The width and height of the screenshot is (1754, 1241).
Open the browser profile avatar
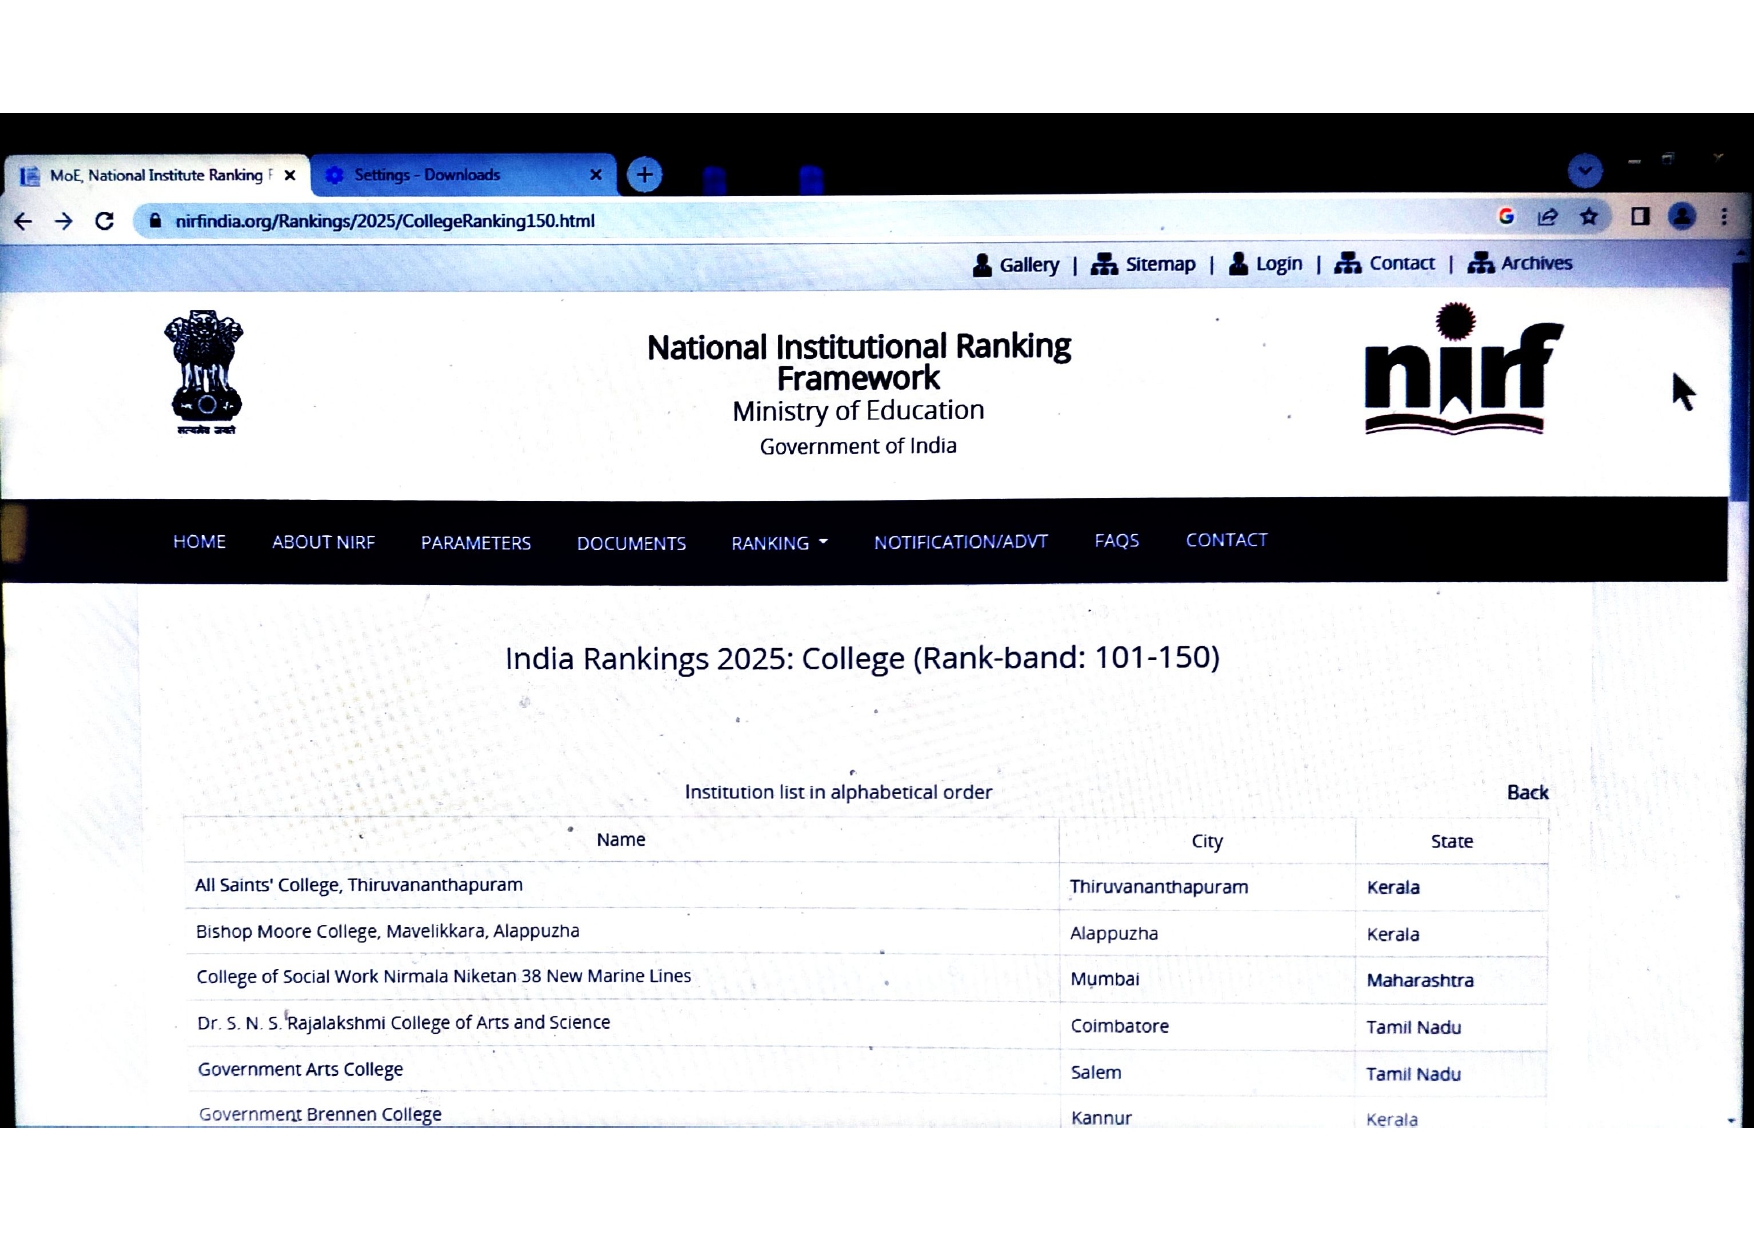(1683, 216)
